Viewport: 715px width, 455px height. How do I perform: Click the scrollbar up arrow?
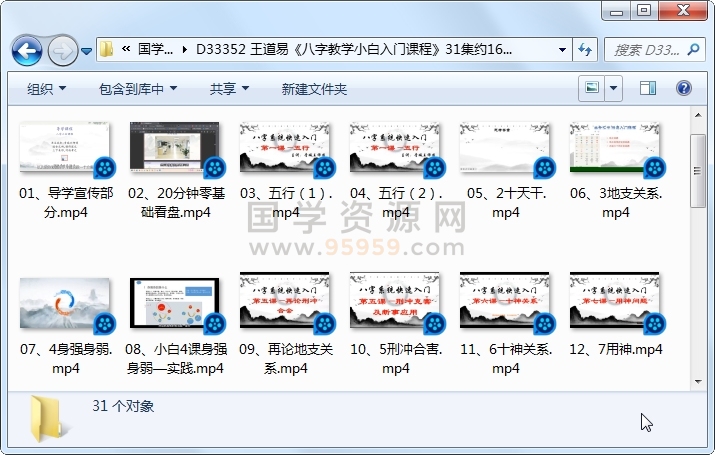click(698, 115)
